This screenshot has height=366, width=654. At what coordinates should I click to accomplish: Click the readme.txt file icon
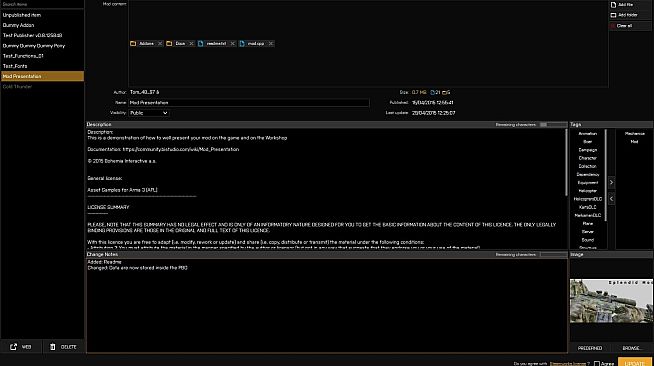[201, 43]
